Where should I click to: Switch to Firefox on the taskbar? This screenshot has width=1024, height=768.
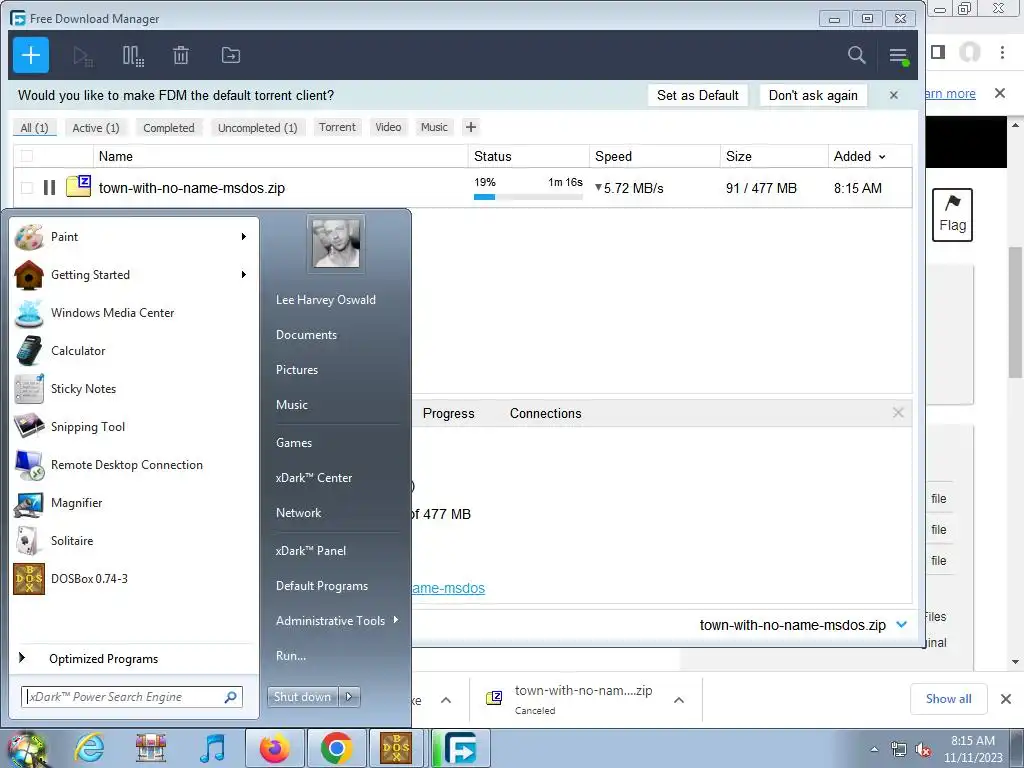tap(274, 748)
